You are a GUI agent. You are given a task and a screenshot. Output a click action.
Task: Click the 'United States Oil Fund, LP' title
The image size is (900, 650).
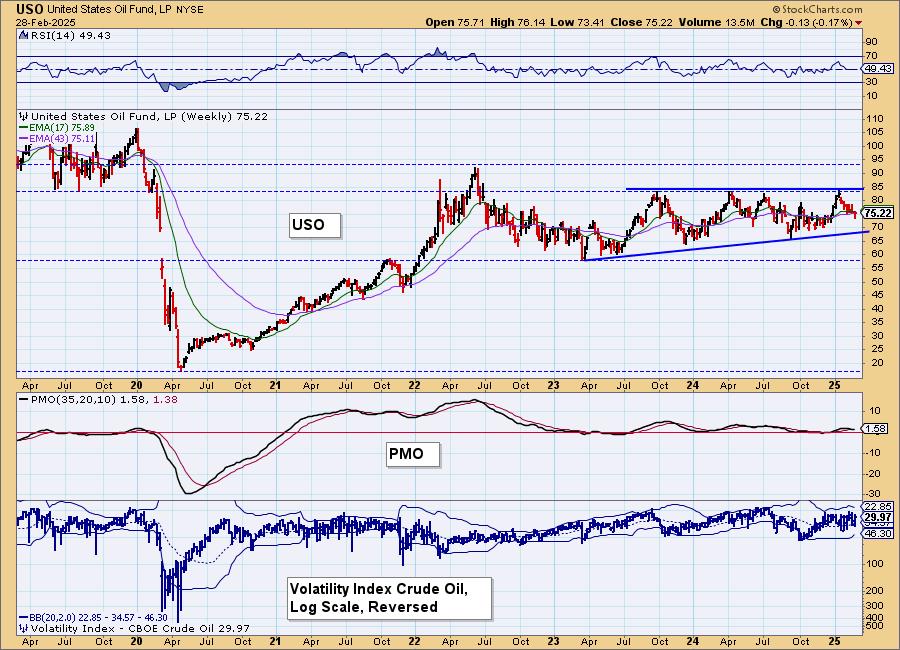coord(108,9)
